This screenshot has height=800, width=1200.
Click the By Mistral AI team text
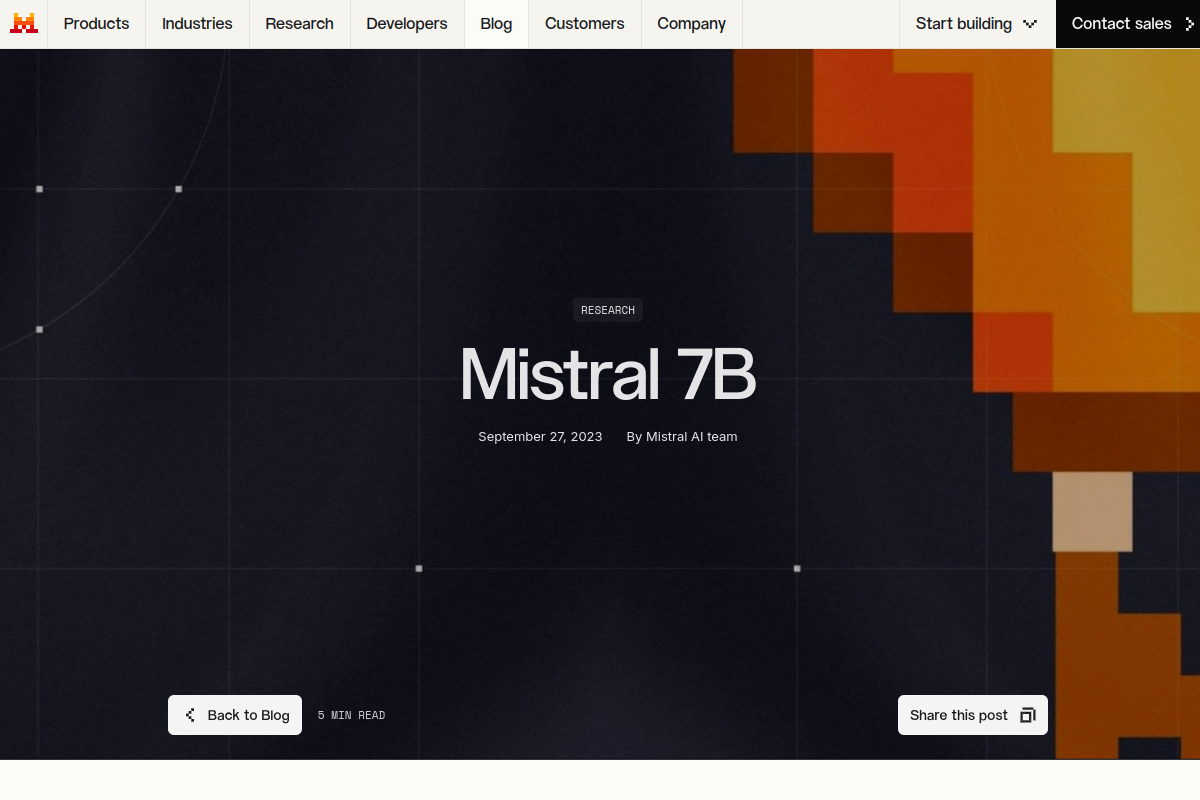(682, 437)
